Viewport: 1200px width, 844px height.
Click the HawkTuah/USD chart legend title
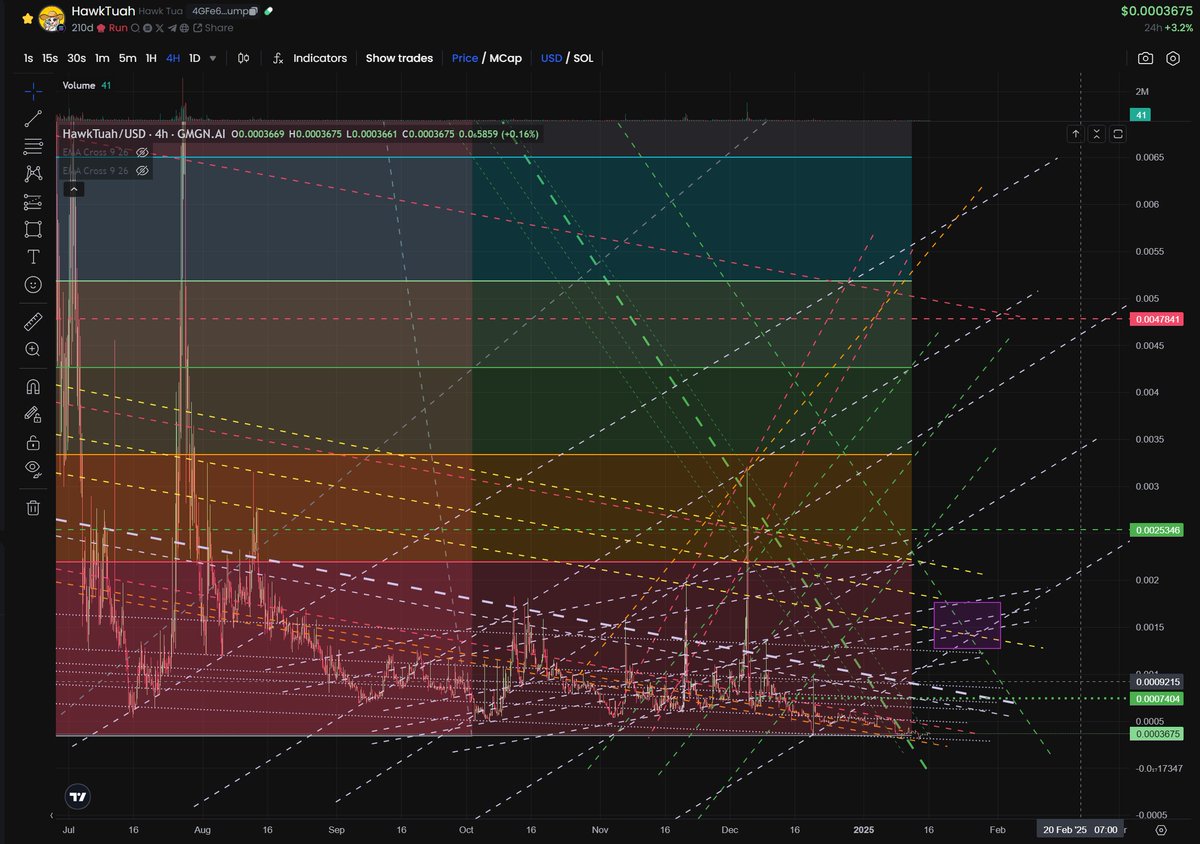tap(142, 133)
